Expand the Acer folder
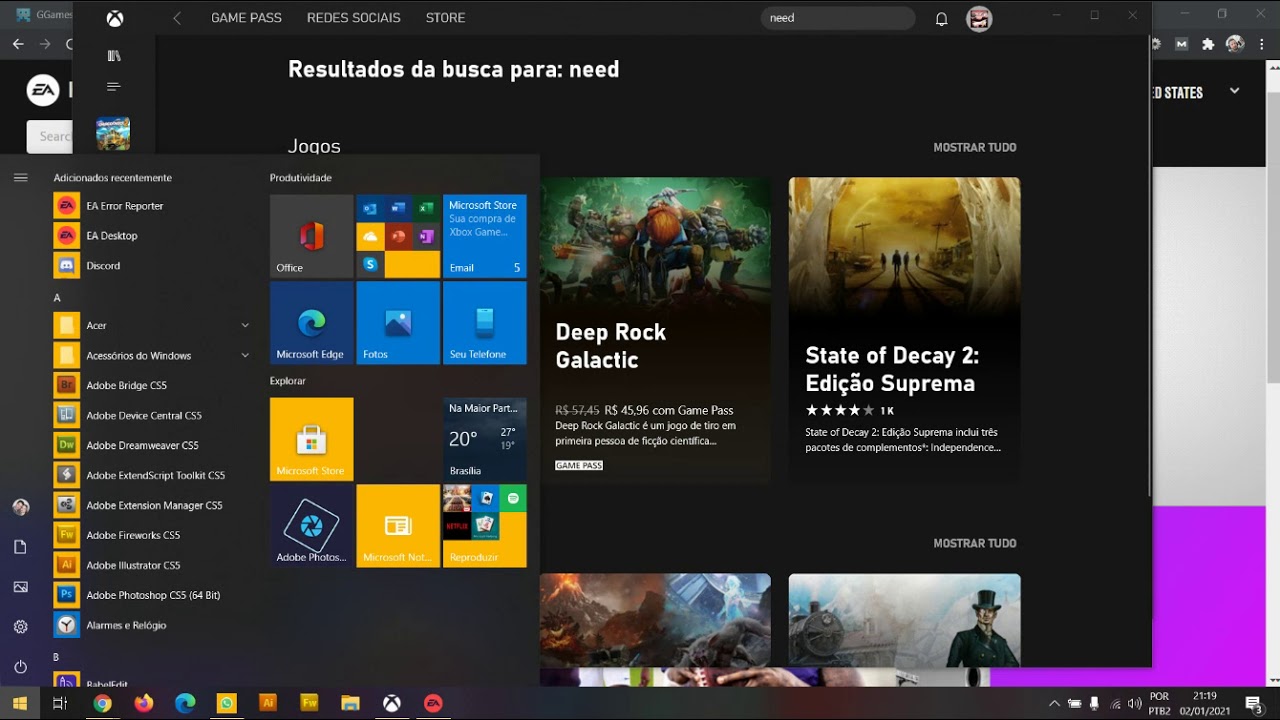The height and width of the screenshot is (720, 1280). (x=152, y=326)
